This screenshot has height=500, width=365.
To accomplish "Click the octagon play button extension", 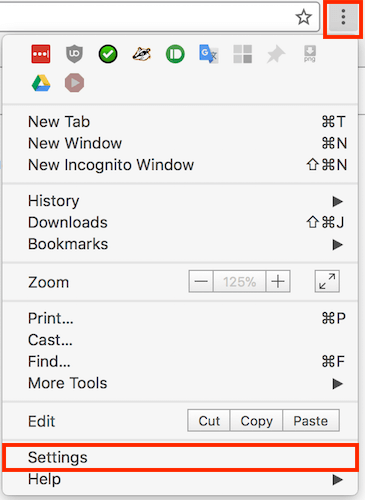I will click(74, 83).
